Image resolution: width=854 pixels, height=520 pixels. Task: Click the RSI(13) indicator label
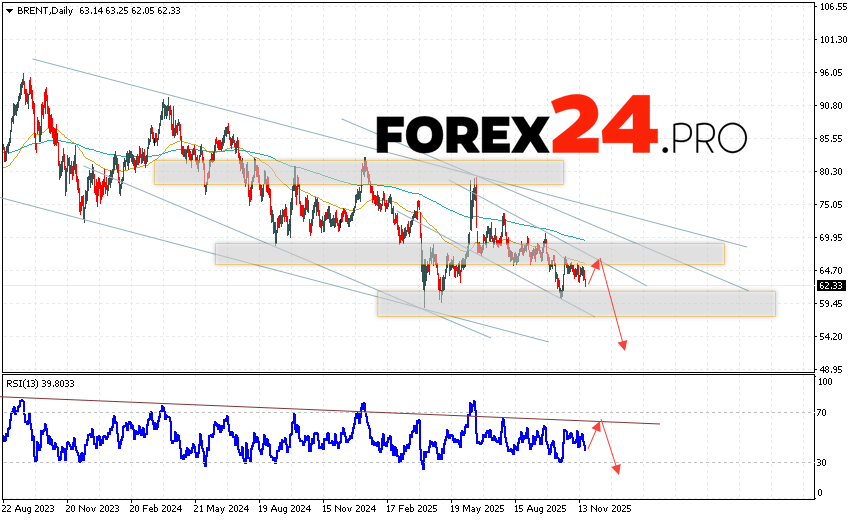tap(26, 383)
